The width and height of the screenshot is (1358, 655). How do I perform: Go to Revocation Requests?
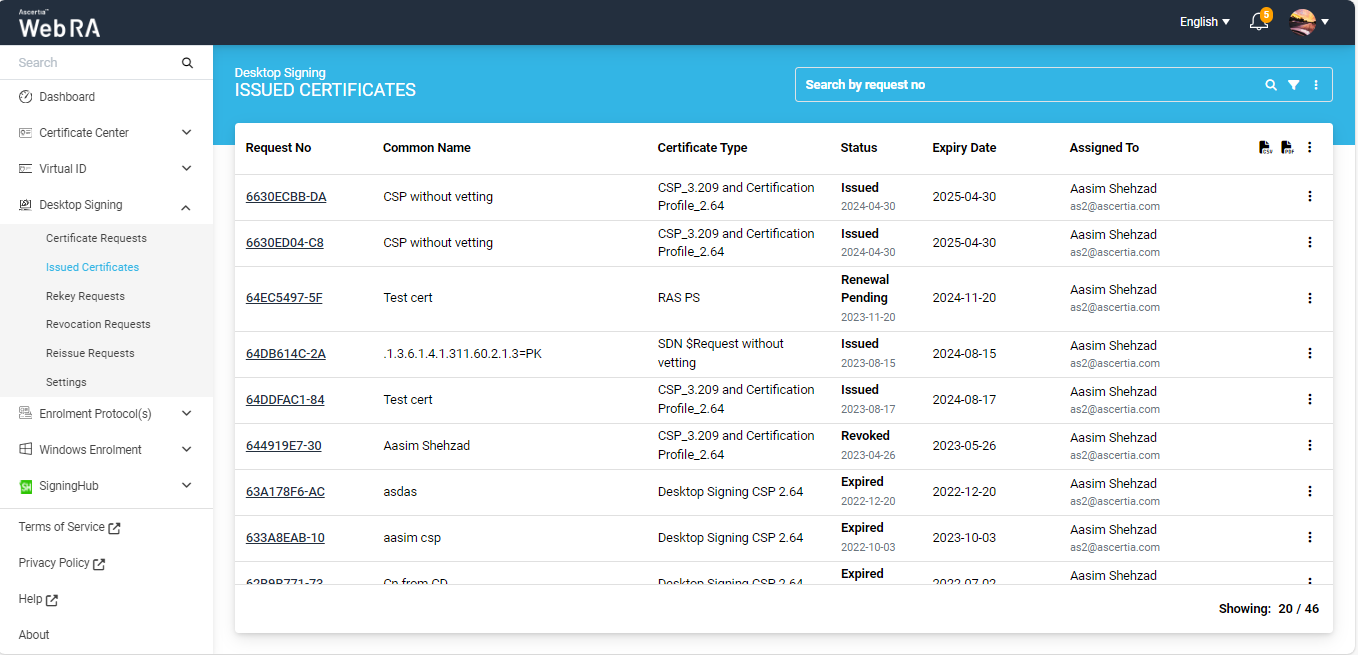click(98, 324)
